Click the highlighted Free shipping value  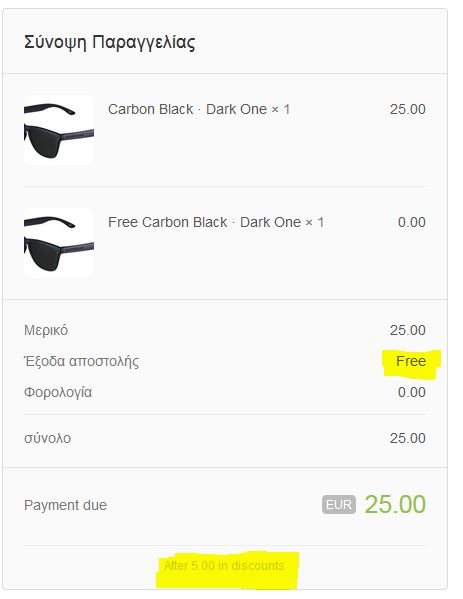tap(411, 361)
